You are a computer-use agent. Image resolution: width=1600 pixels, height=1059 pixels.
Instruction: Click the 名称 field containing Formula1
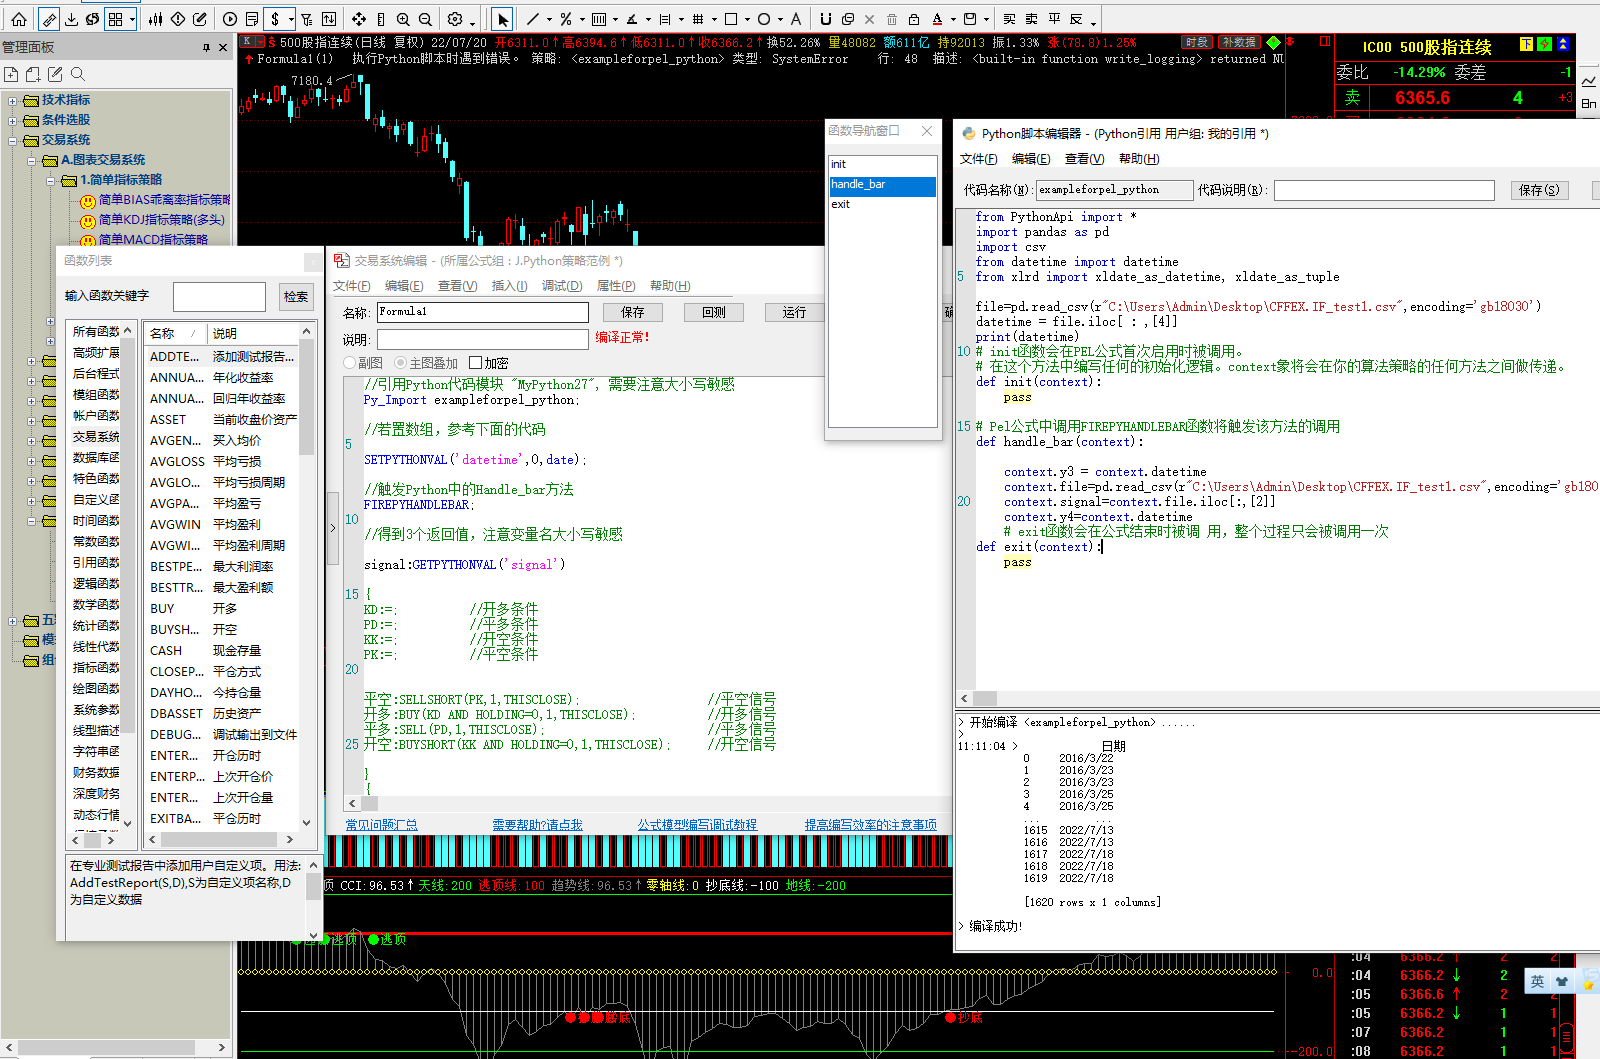[482, 312]
